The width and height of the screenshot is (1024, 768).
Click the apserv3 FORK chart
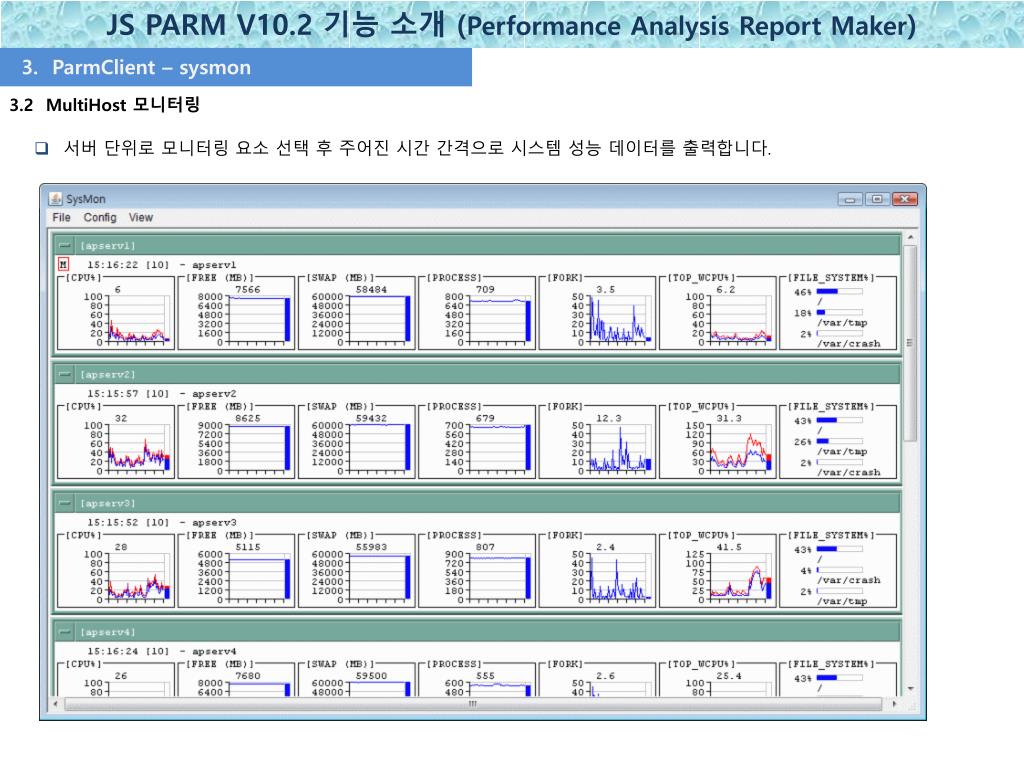point(597,571)
